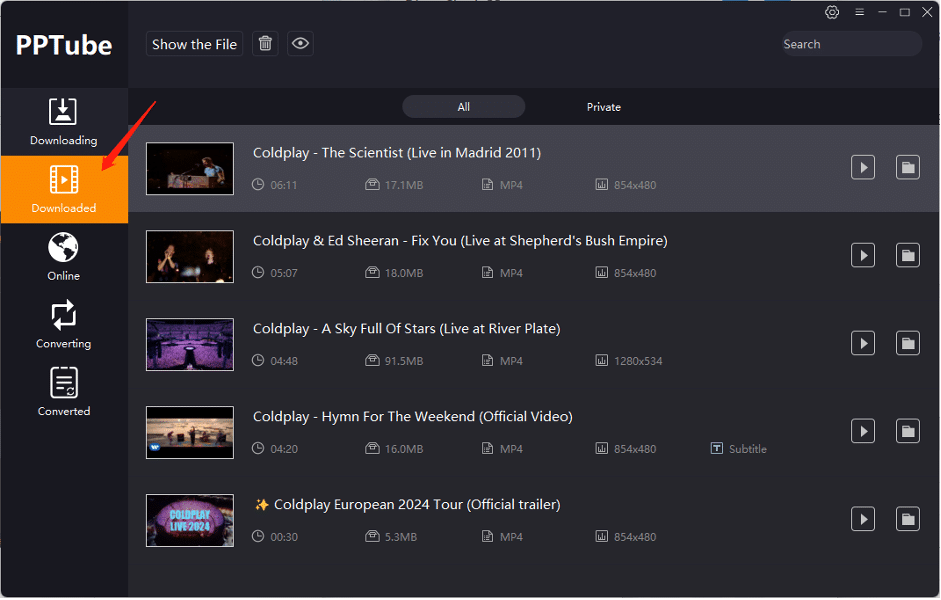Toggle preview visibility with the eye icon
This screenshot has width=941, height=600.
pyautogui.click(x=300, y=43)
